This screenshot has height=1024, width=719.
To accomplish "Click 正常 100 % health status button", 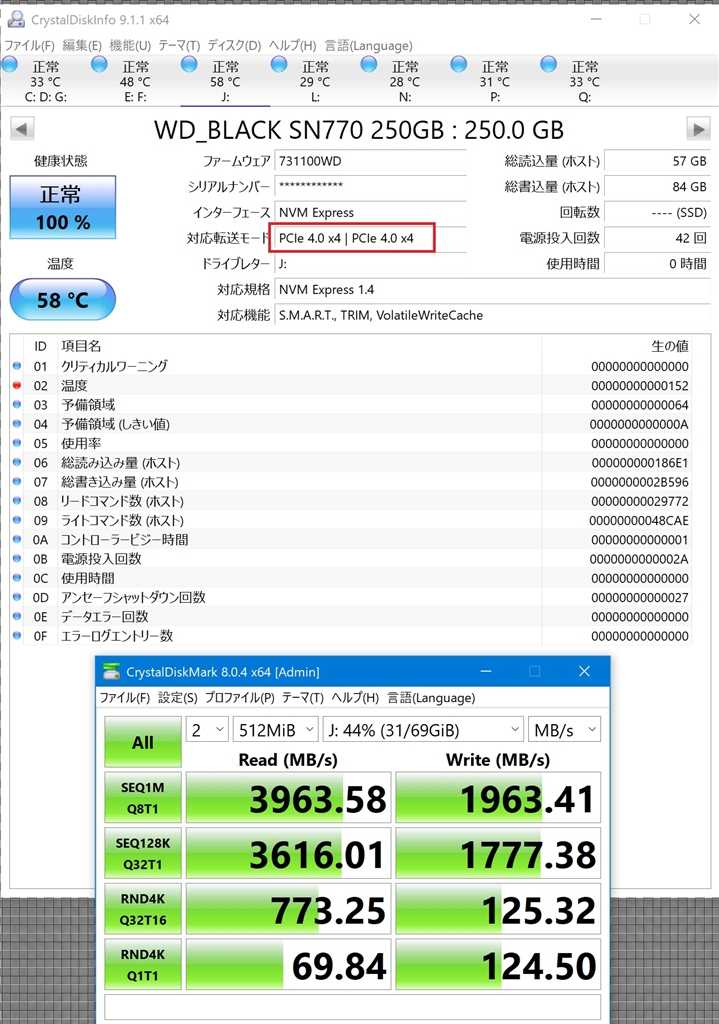I will [x=63, y=208].
